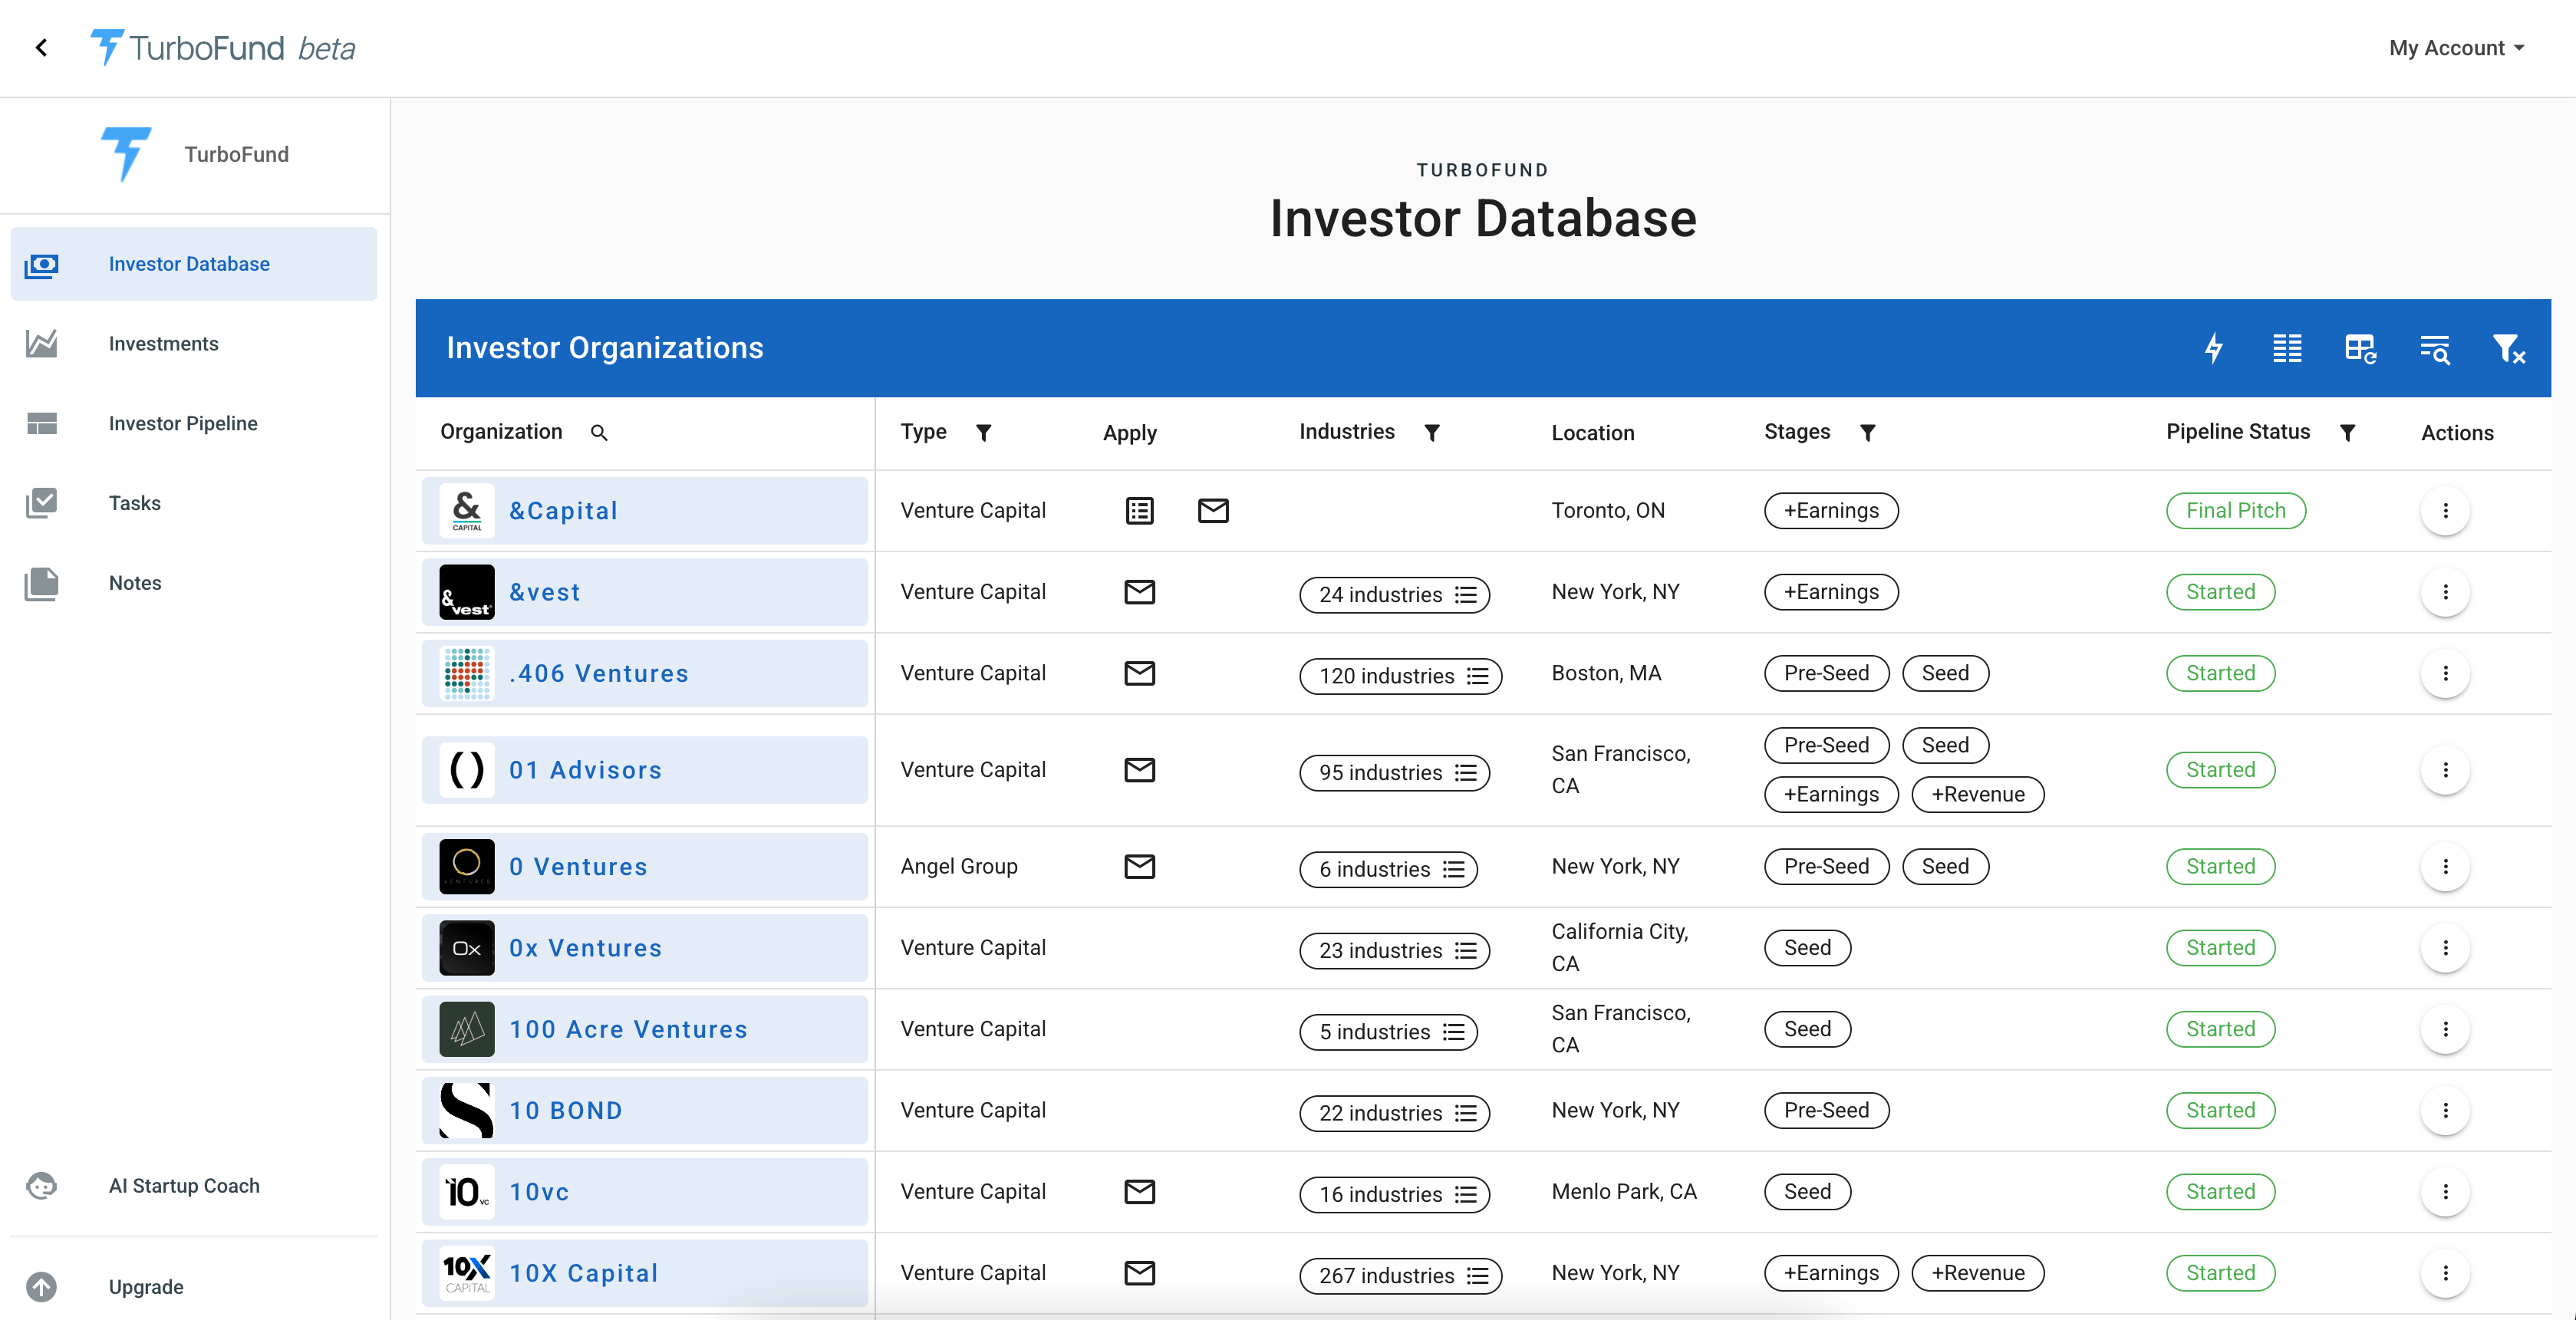Click the email icon for 01 Advisors
This screenshot has width=2576, height=1320.
click(x=1140, y=770)
